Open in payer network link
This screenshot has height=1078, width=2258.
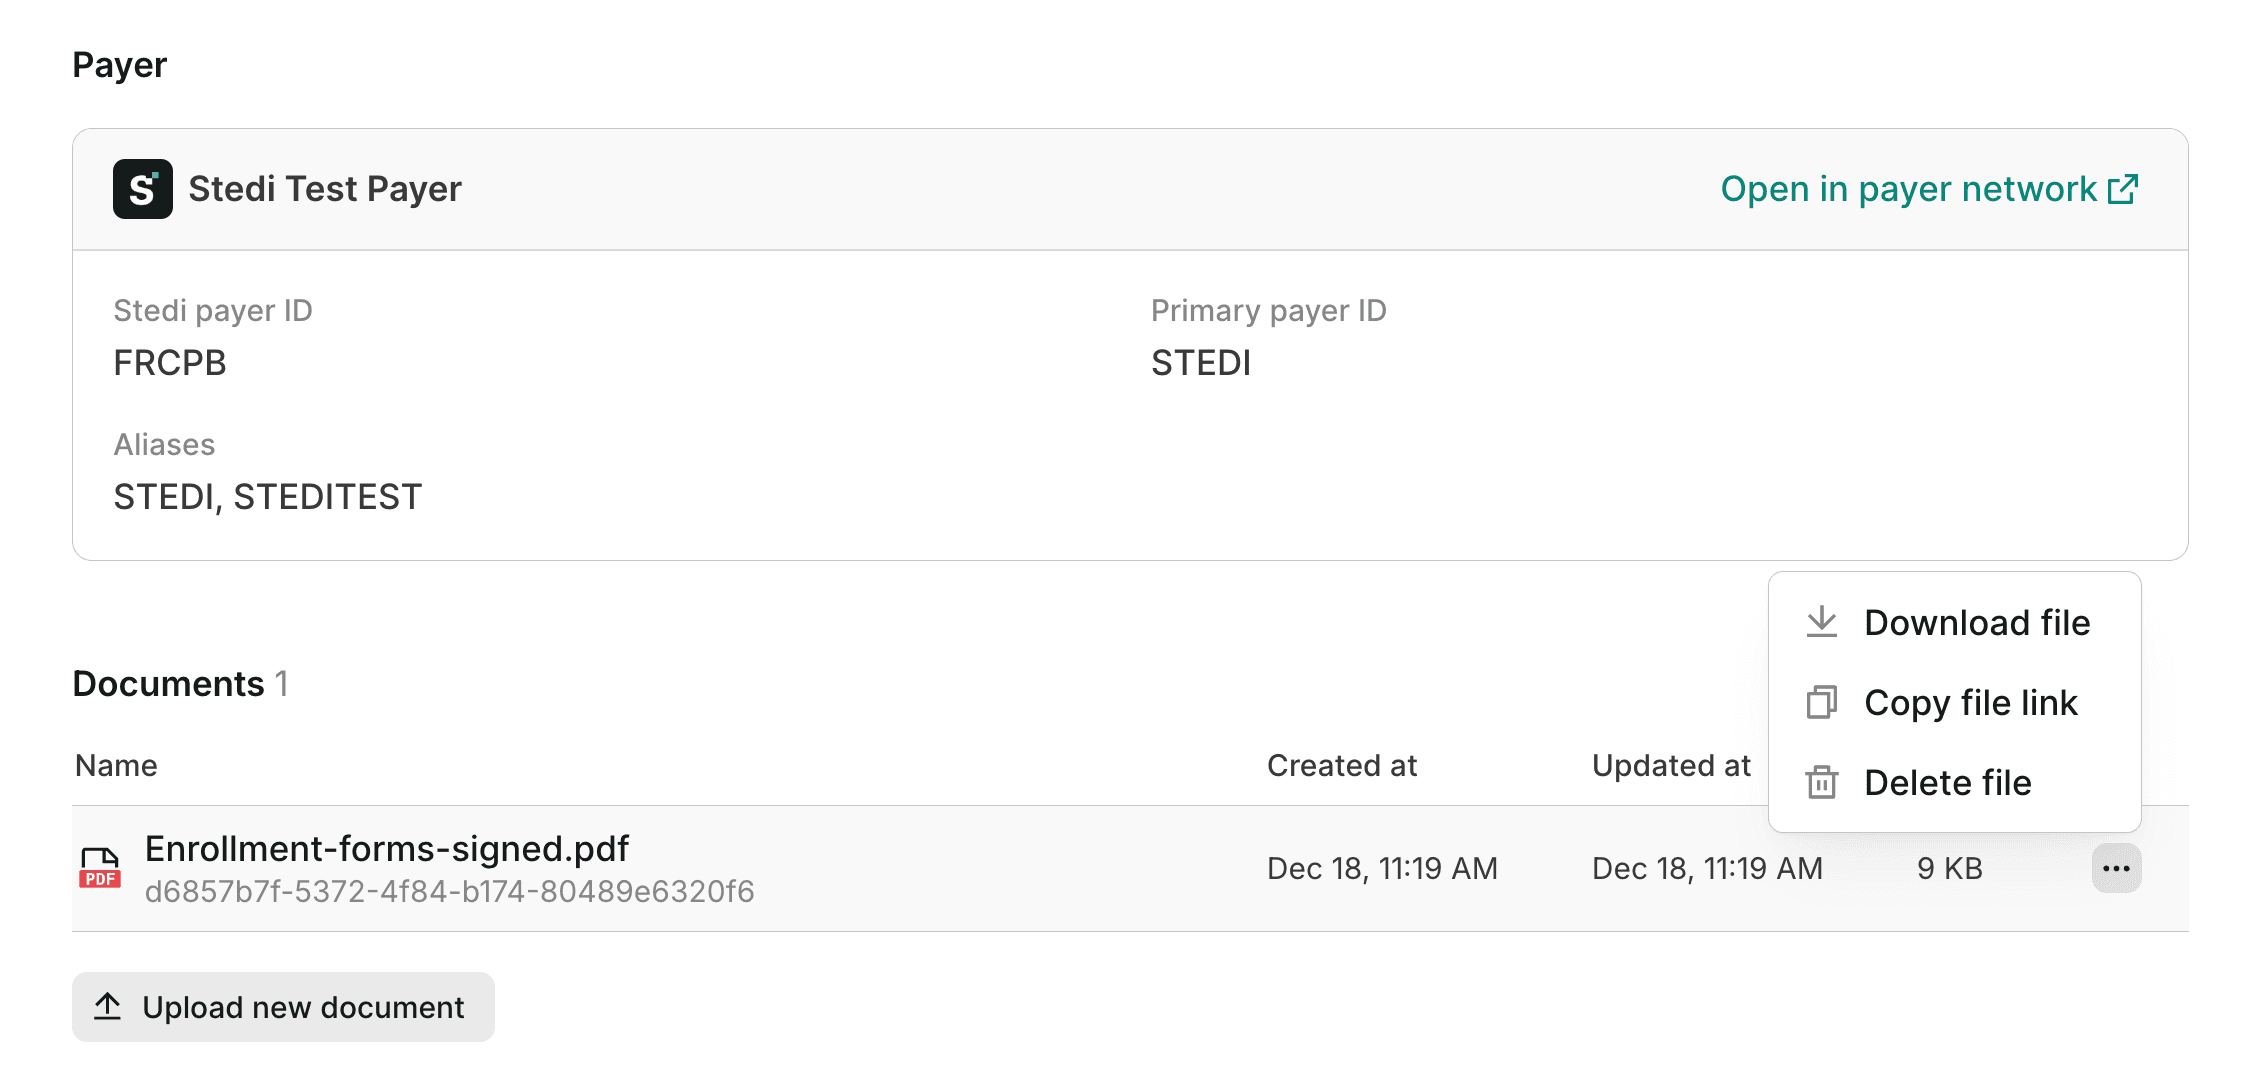click(1908, 189)
